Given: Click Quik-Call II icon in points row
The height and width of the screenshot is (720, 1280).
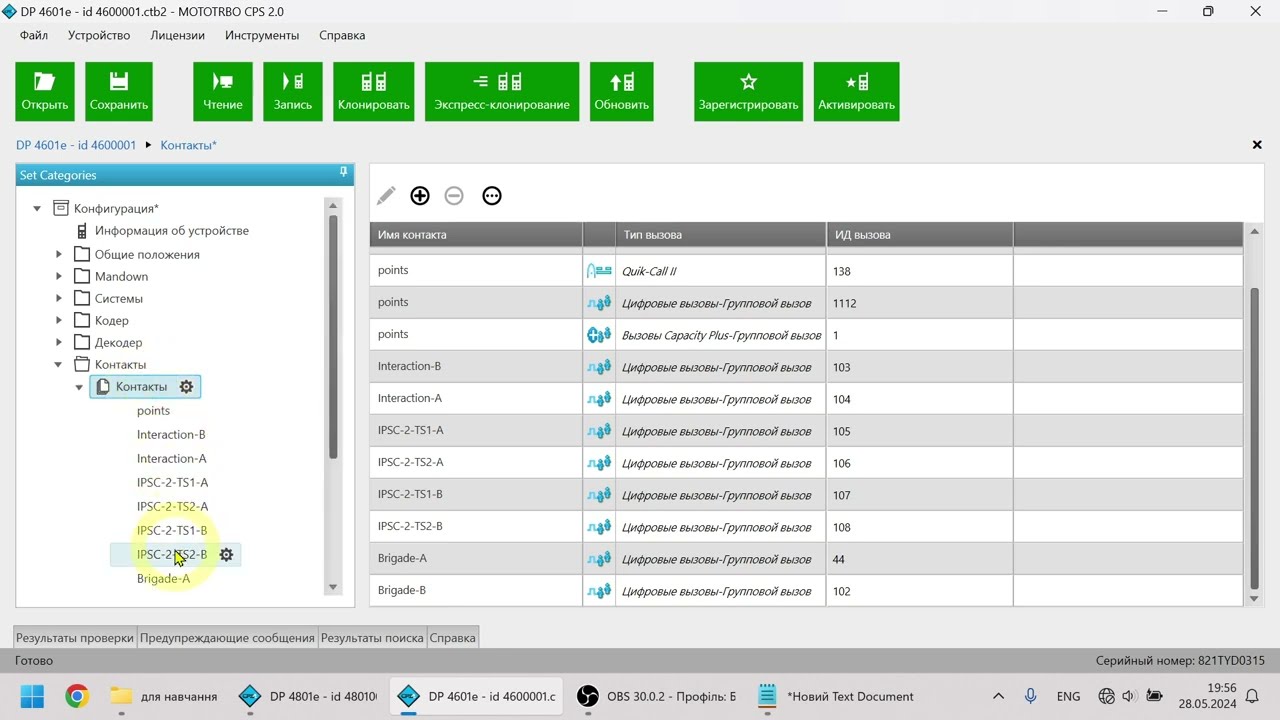Looking at the screenshot, I should (x=599, y=271).
